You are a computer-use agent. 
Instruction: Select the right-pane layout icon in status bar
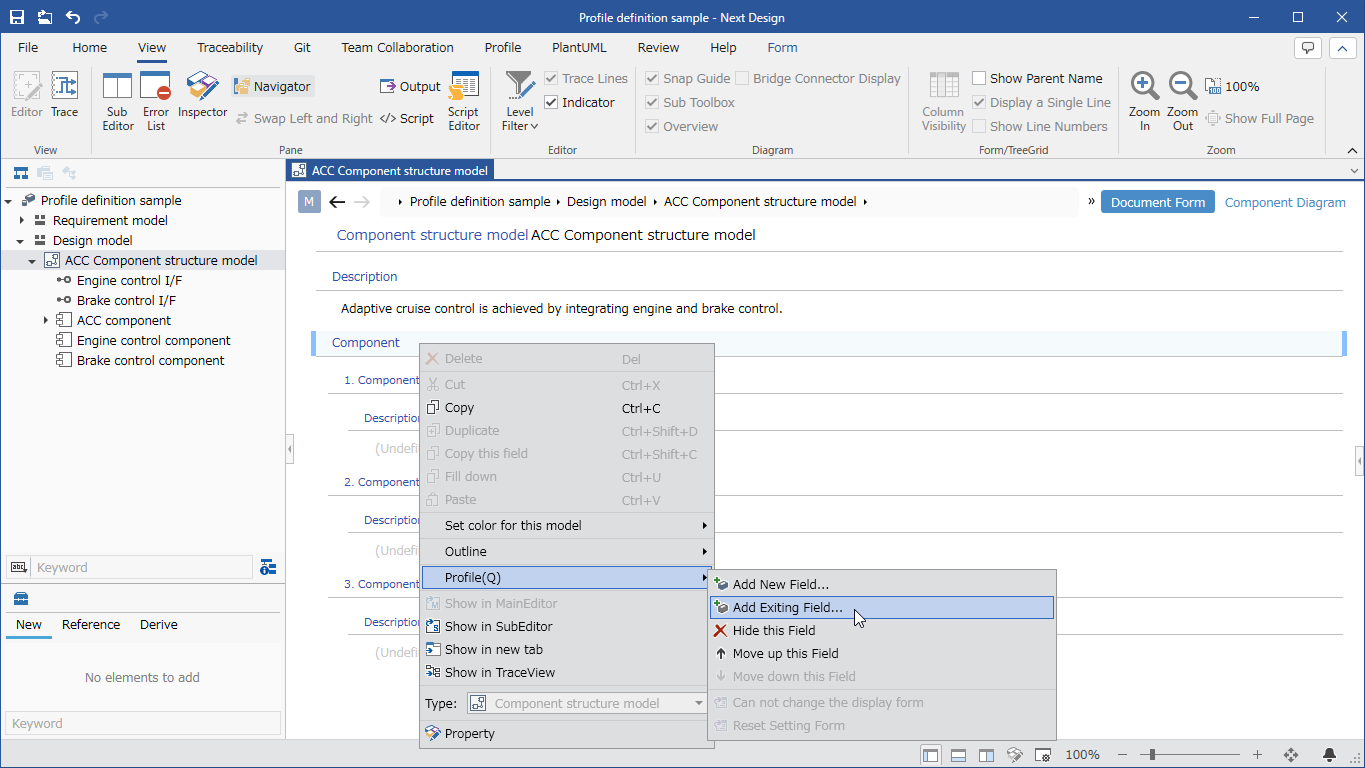point(986,755)
